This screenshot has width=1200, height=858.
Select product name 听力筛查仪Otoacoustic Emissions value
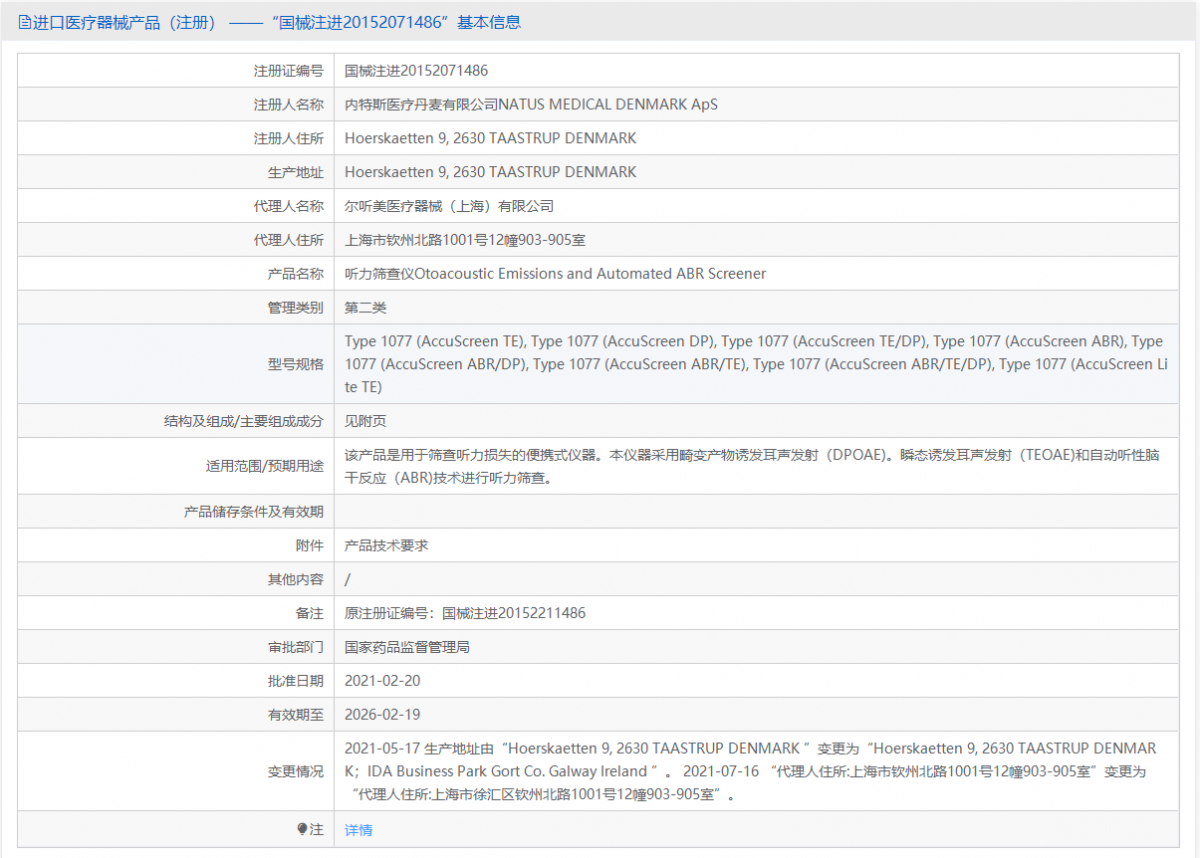(x=555, y=273)
